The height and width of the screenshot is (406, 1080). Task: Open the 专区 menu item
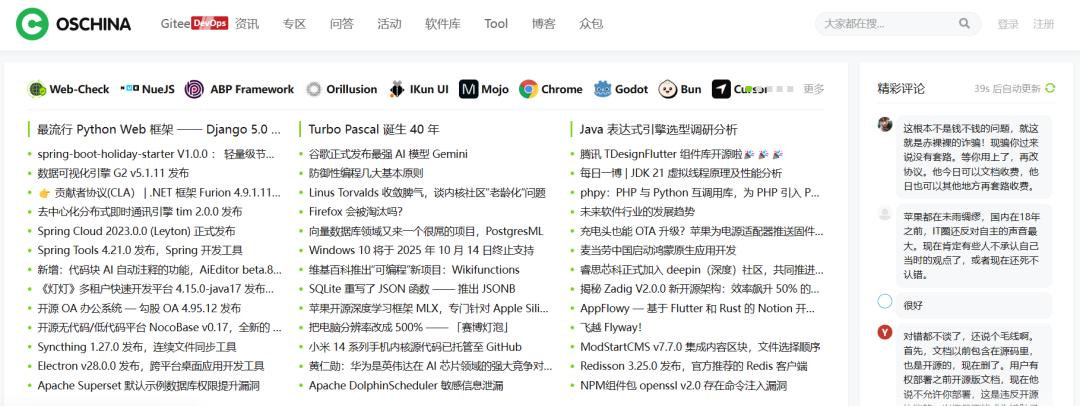(294, 24)
